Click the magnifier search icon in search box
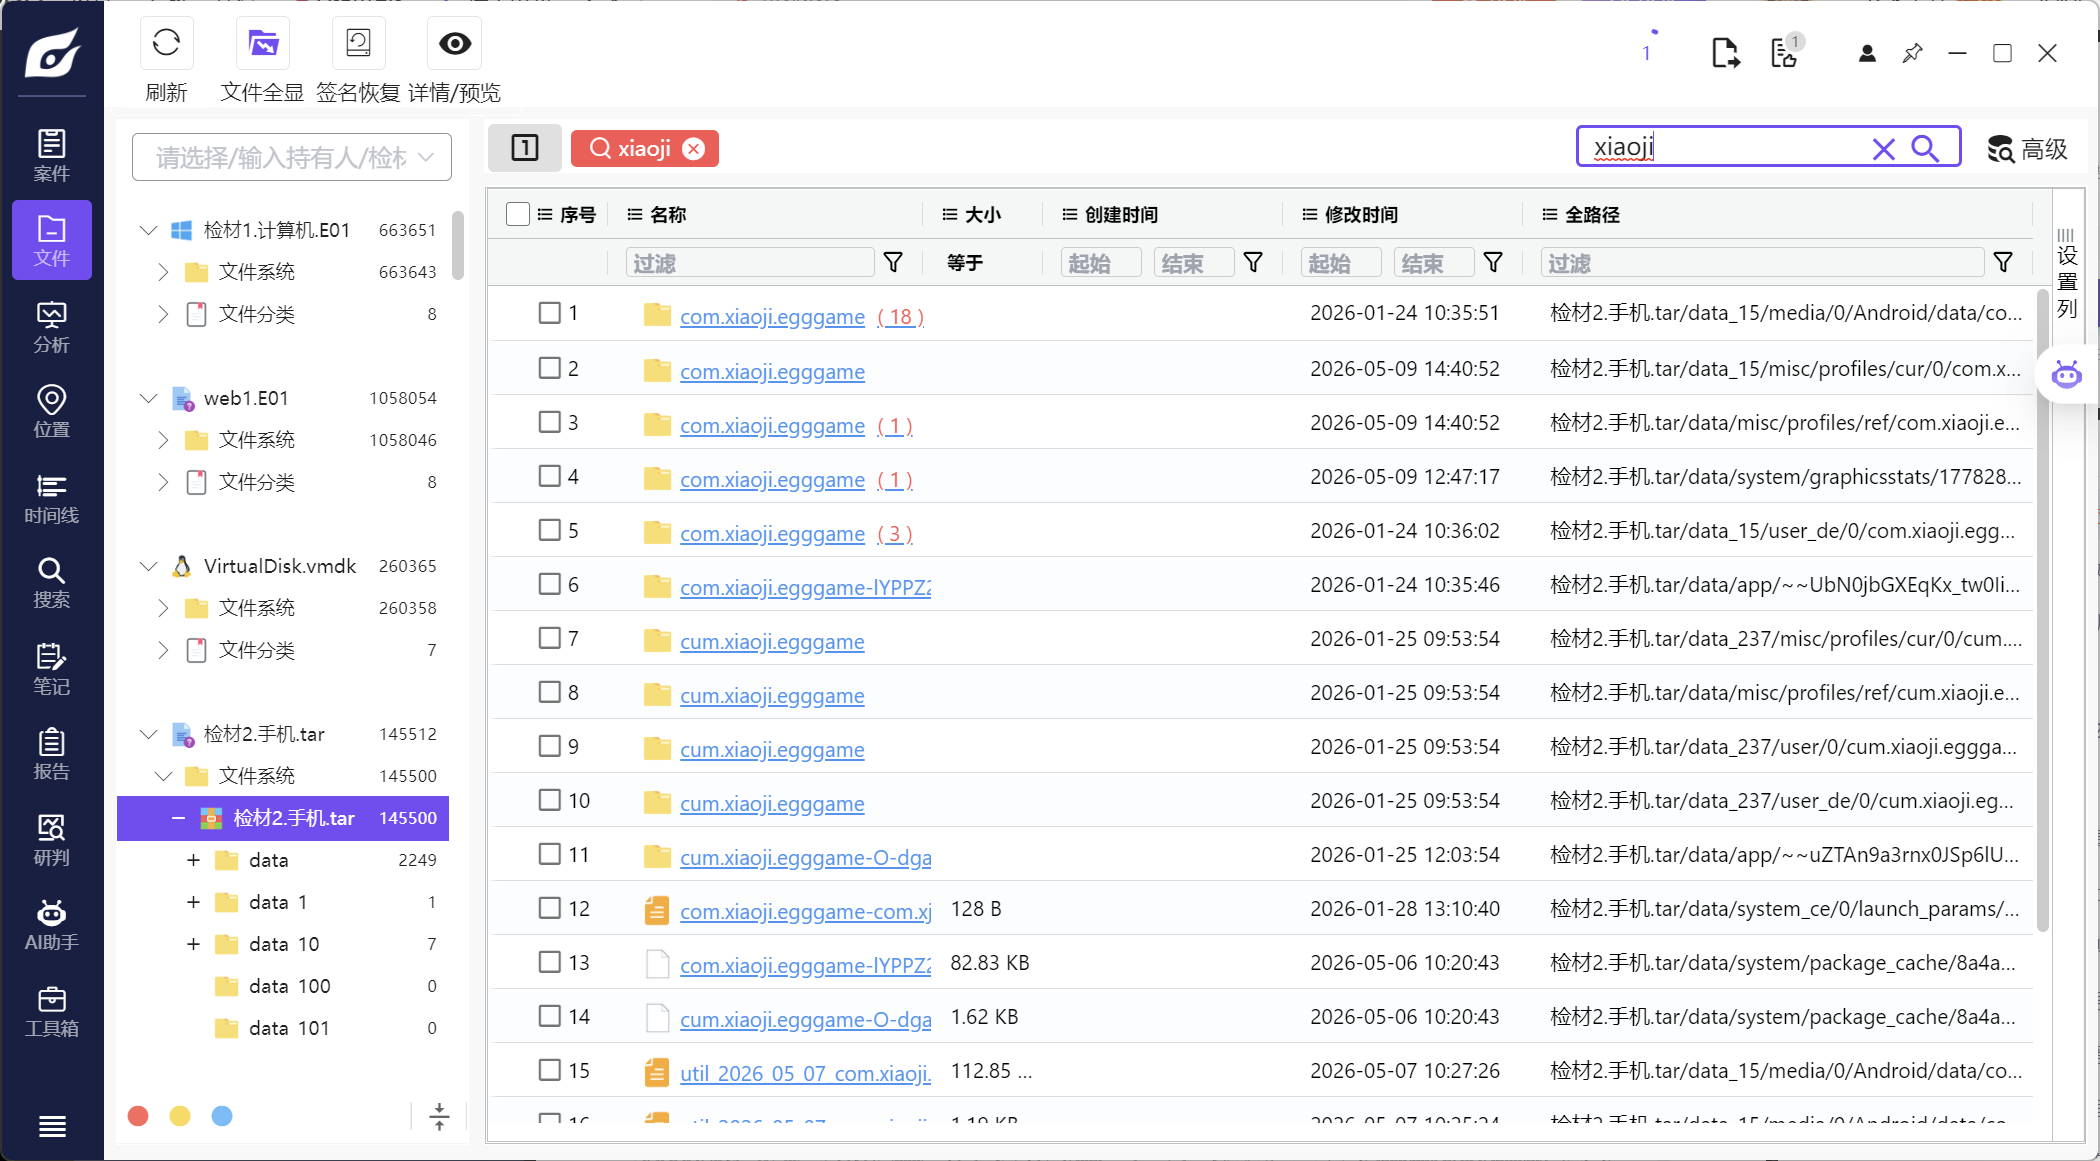This screenshot has width=2100, height=1161. click(x=1925, y=148)
